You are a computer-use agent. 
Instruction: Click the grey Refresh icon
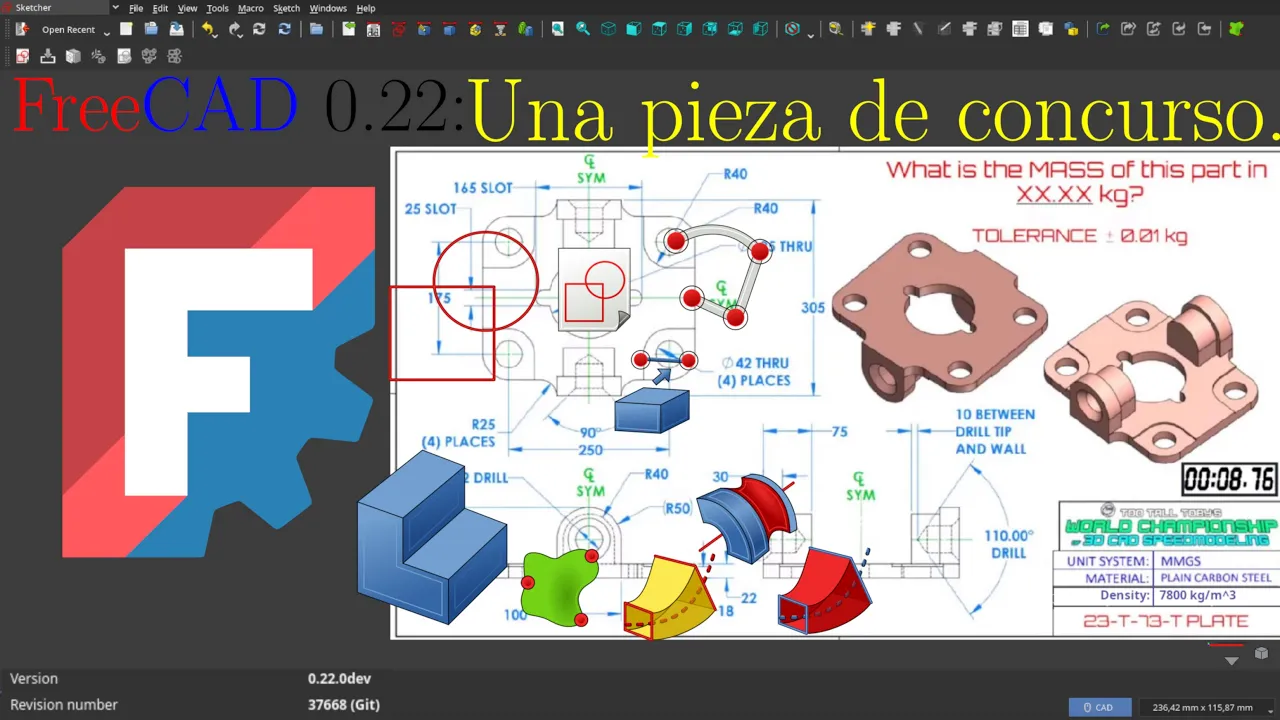[x=259, y=30]
